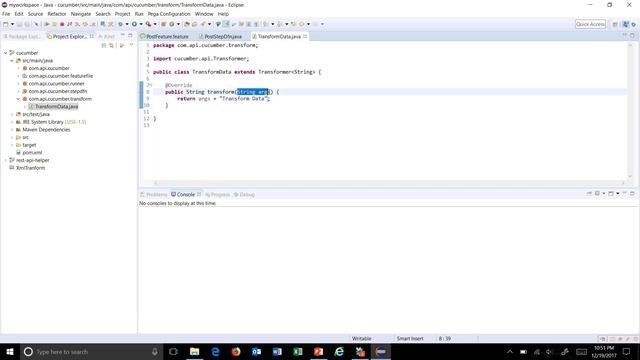Minimize the Project Explorer panel
Screen dimensions: 640x360
pos(122,36)
